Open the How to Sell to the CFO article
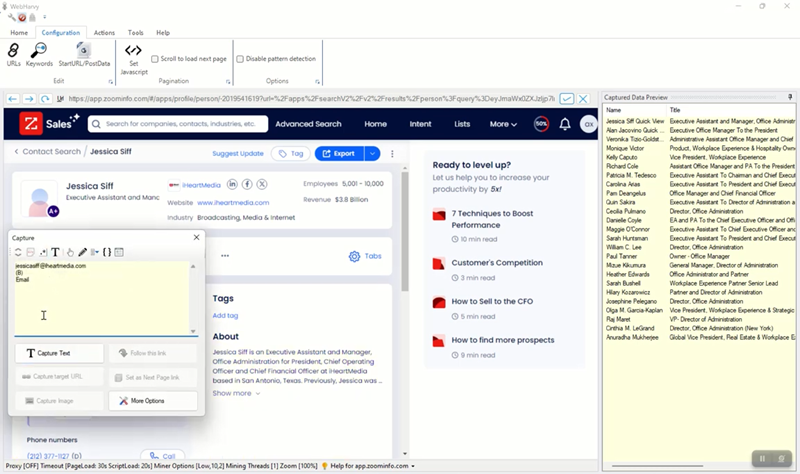 (492, 302)
